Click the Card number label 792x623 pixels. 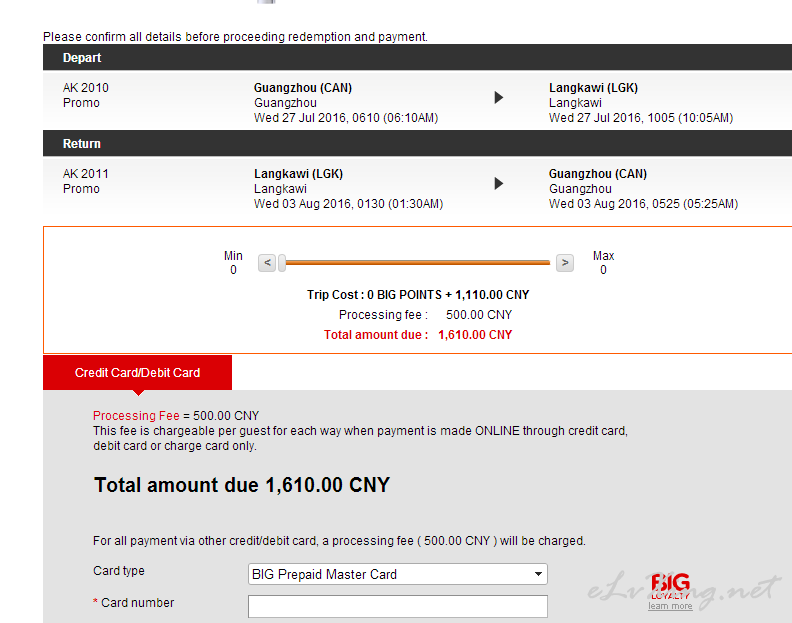coord(133,603)
